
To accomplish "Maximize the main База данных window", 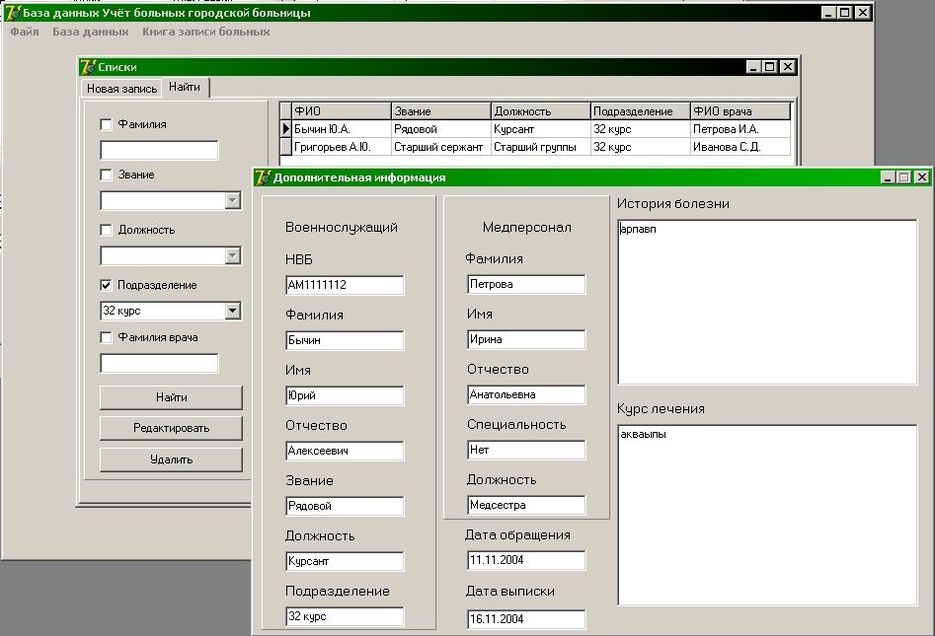I will [845, 13].
